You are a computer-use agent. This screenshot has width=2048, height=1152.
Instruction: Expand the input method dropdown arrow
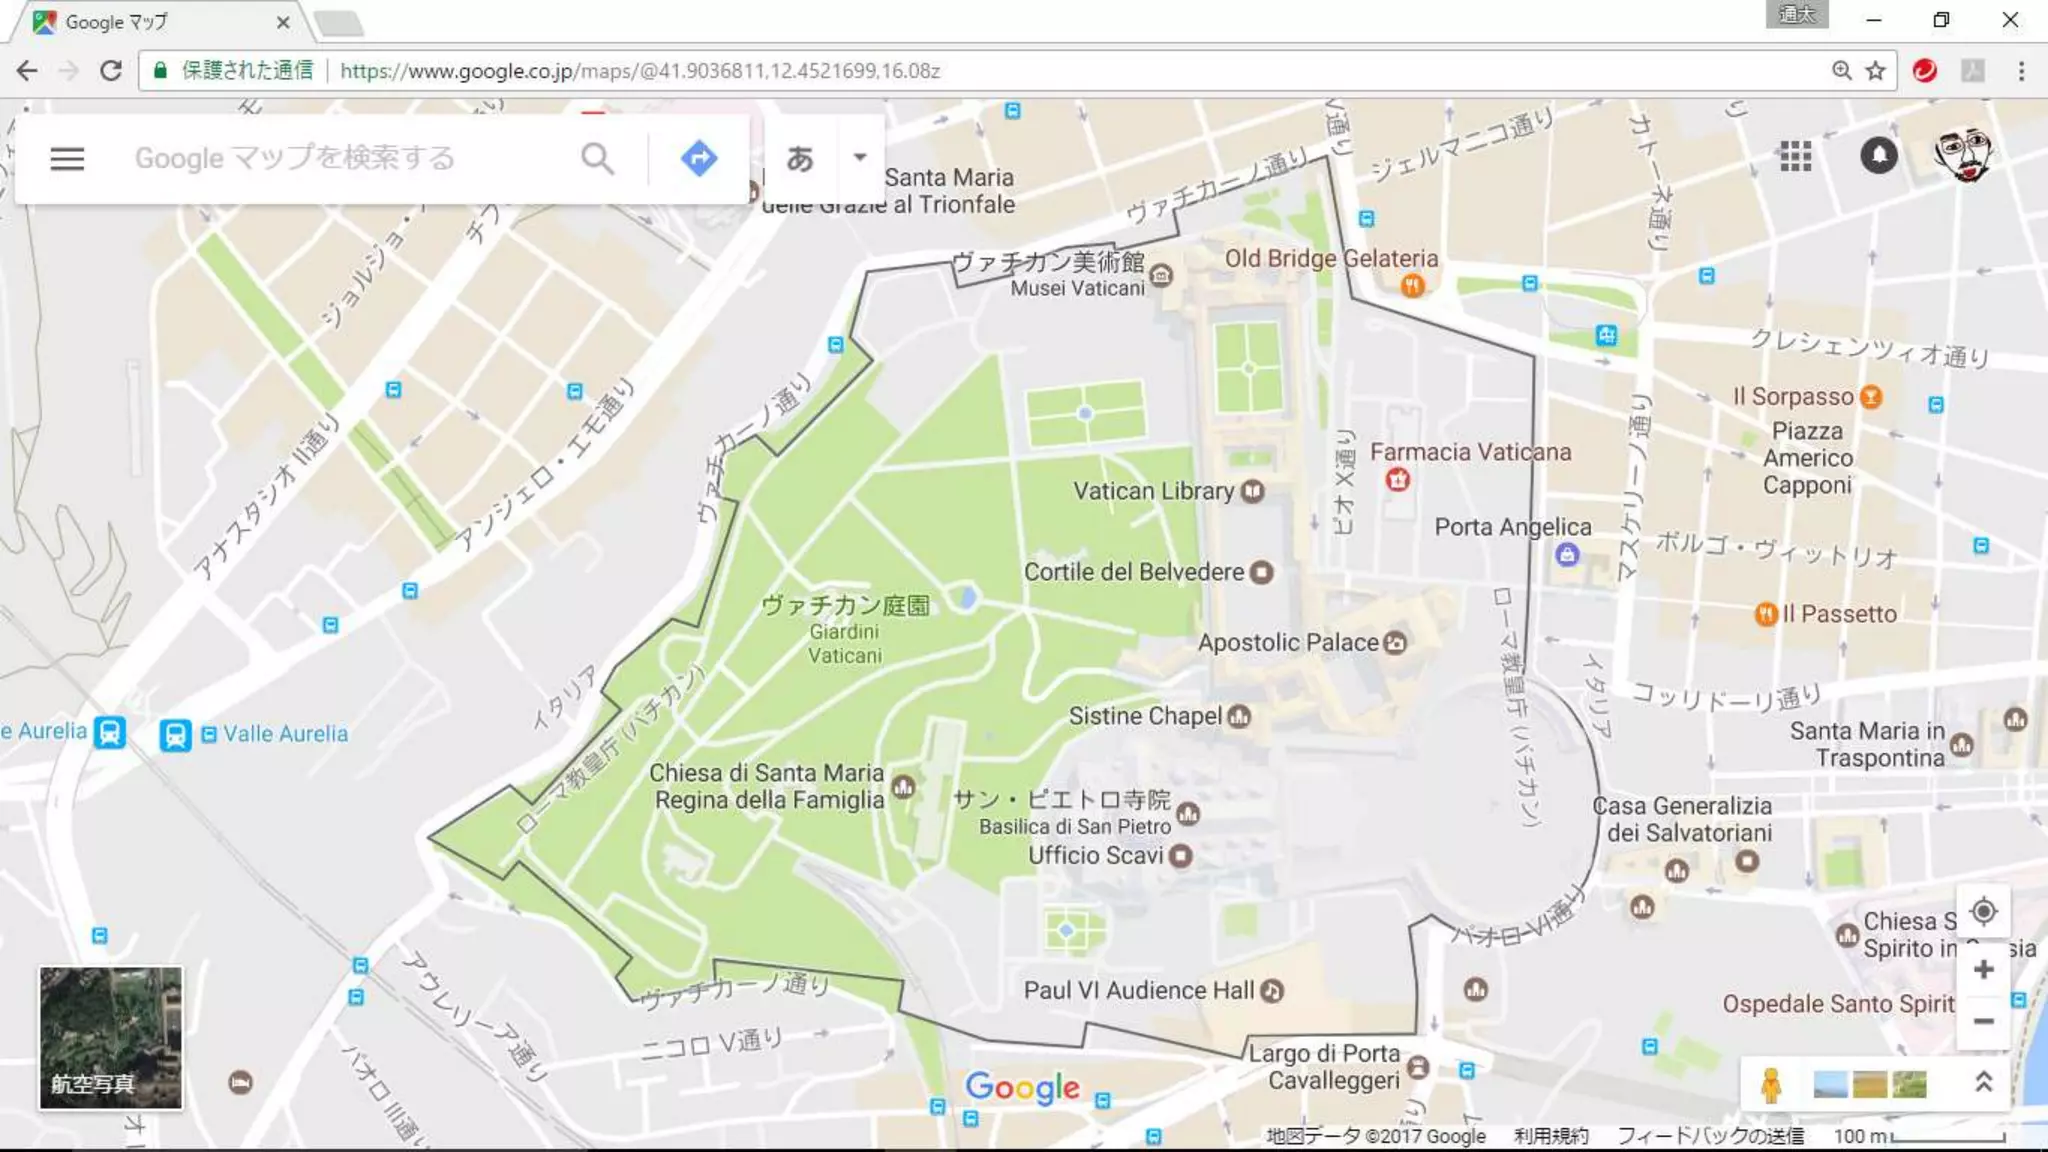coord(859,157)
